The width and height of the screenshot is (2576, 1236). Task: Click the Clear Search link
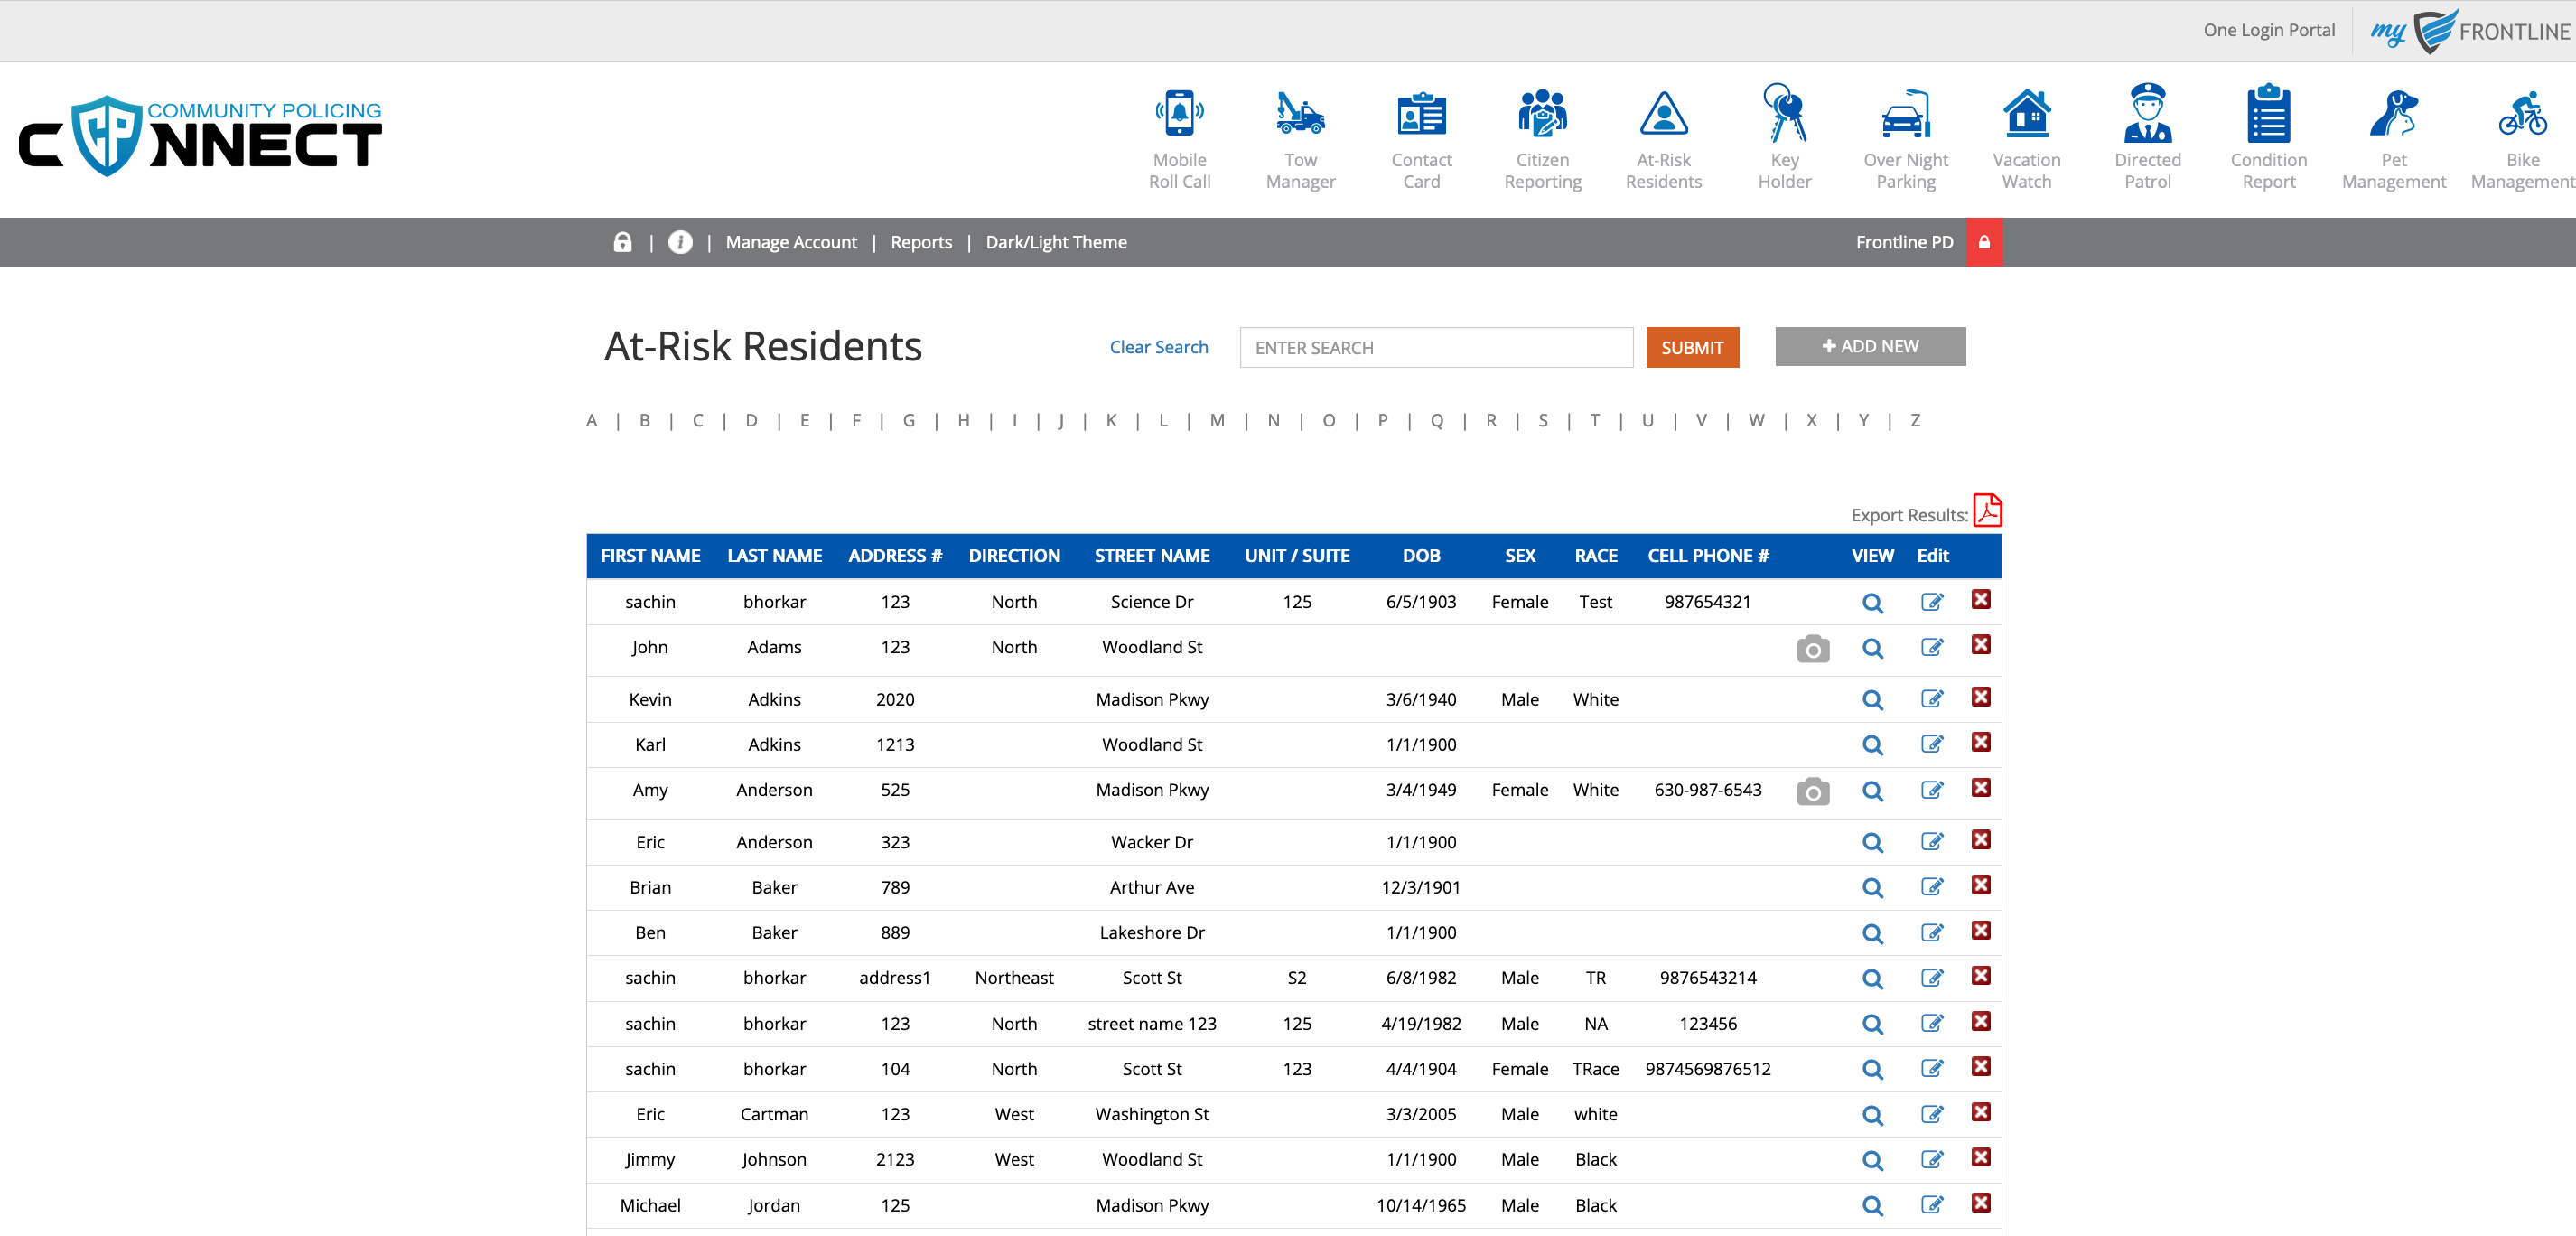(x=1158, y=347)
